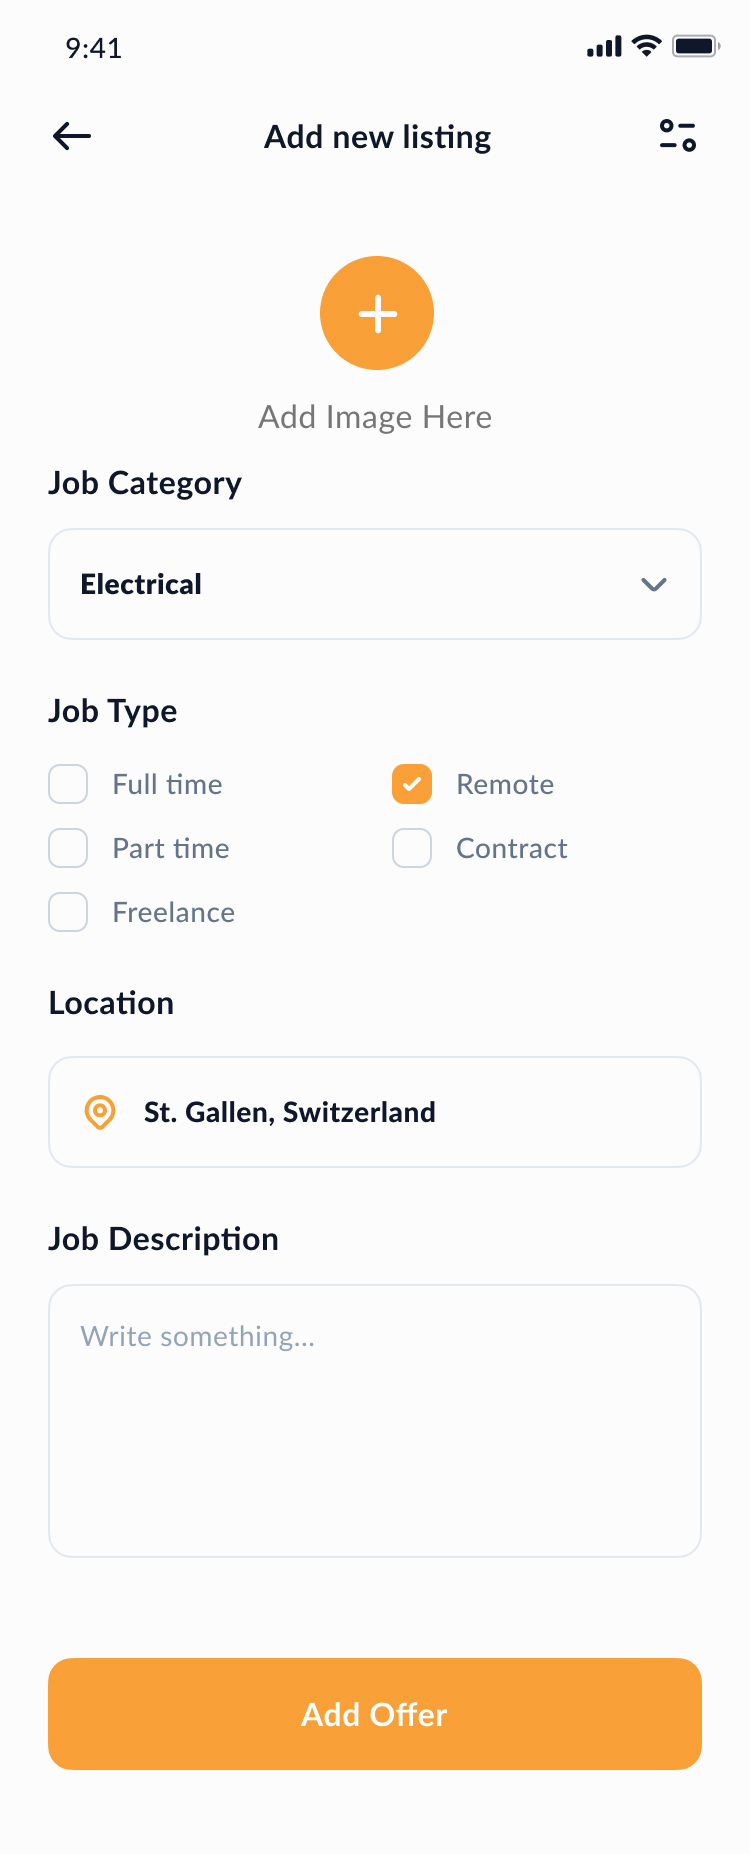
Task: Tap the Add Image Here label
Action: [x=375, y=417]
